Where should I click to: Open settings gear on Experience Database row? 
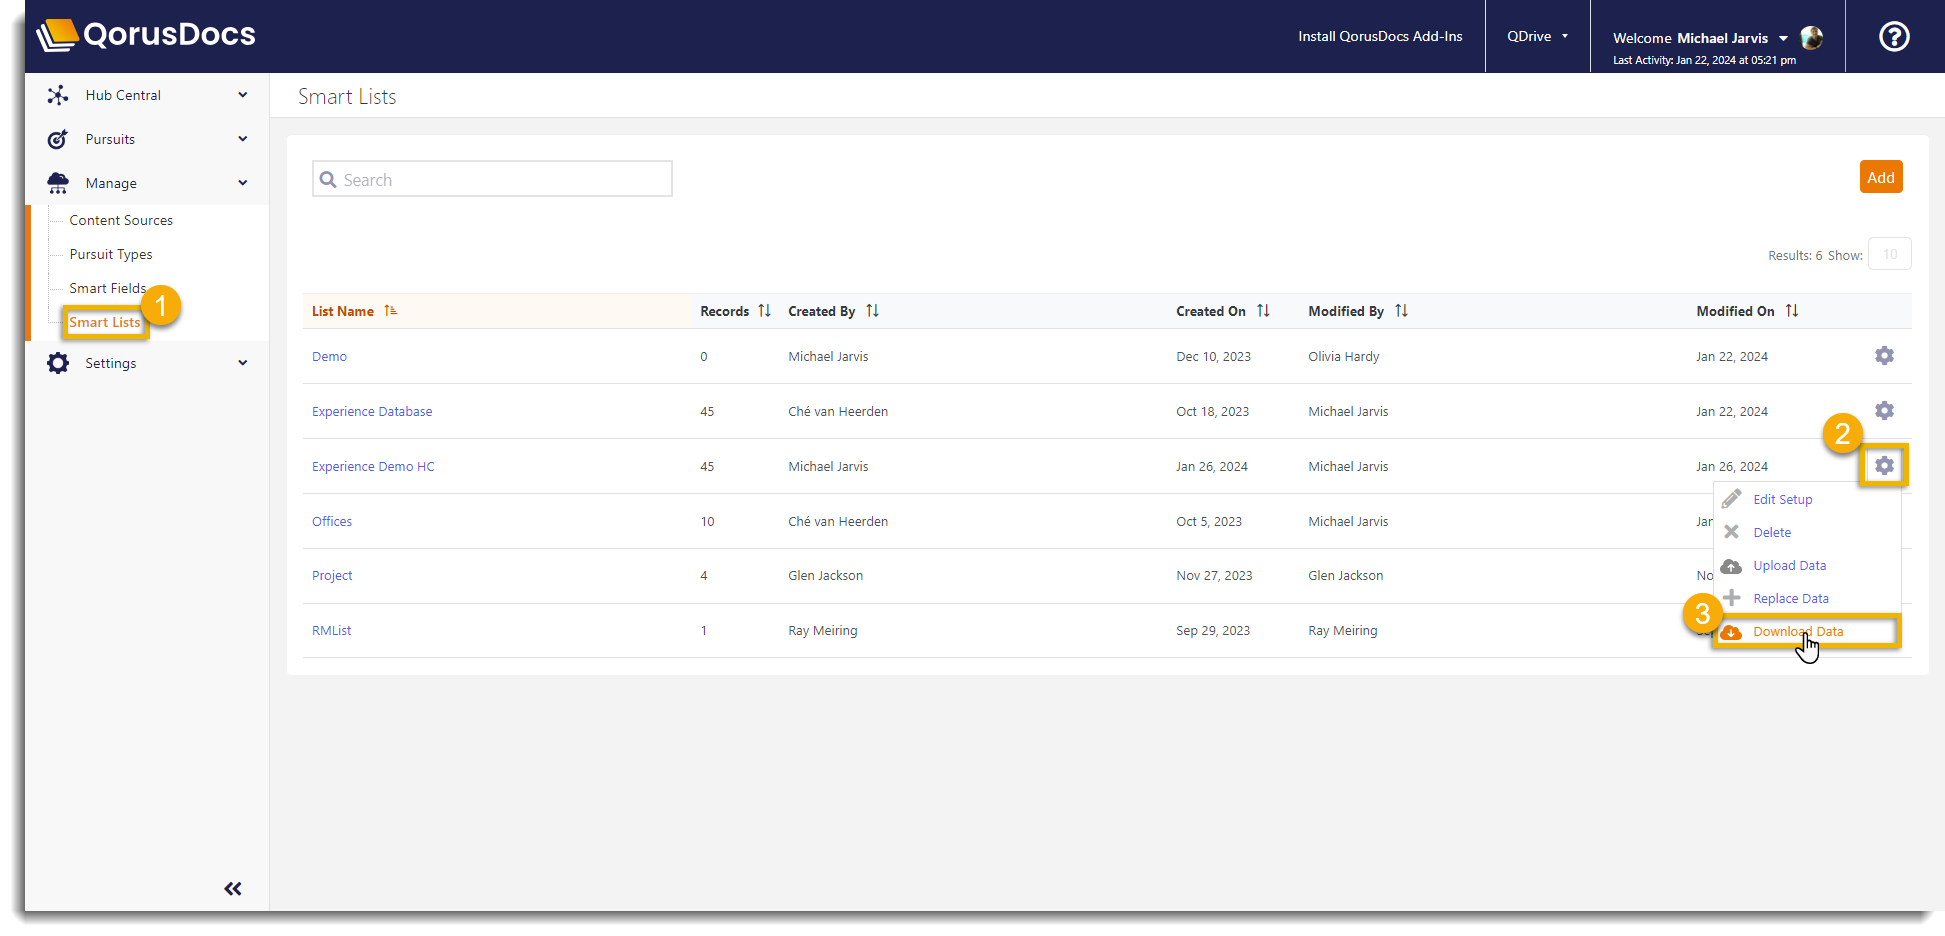coord(1884,410)
